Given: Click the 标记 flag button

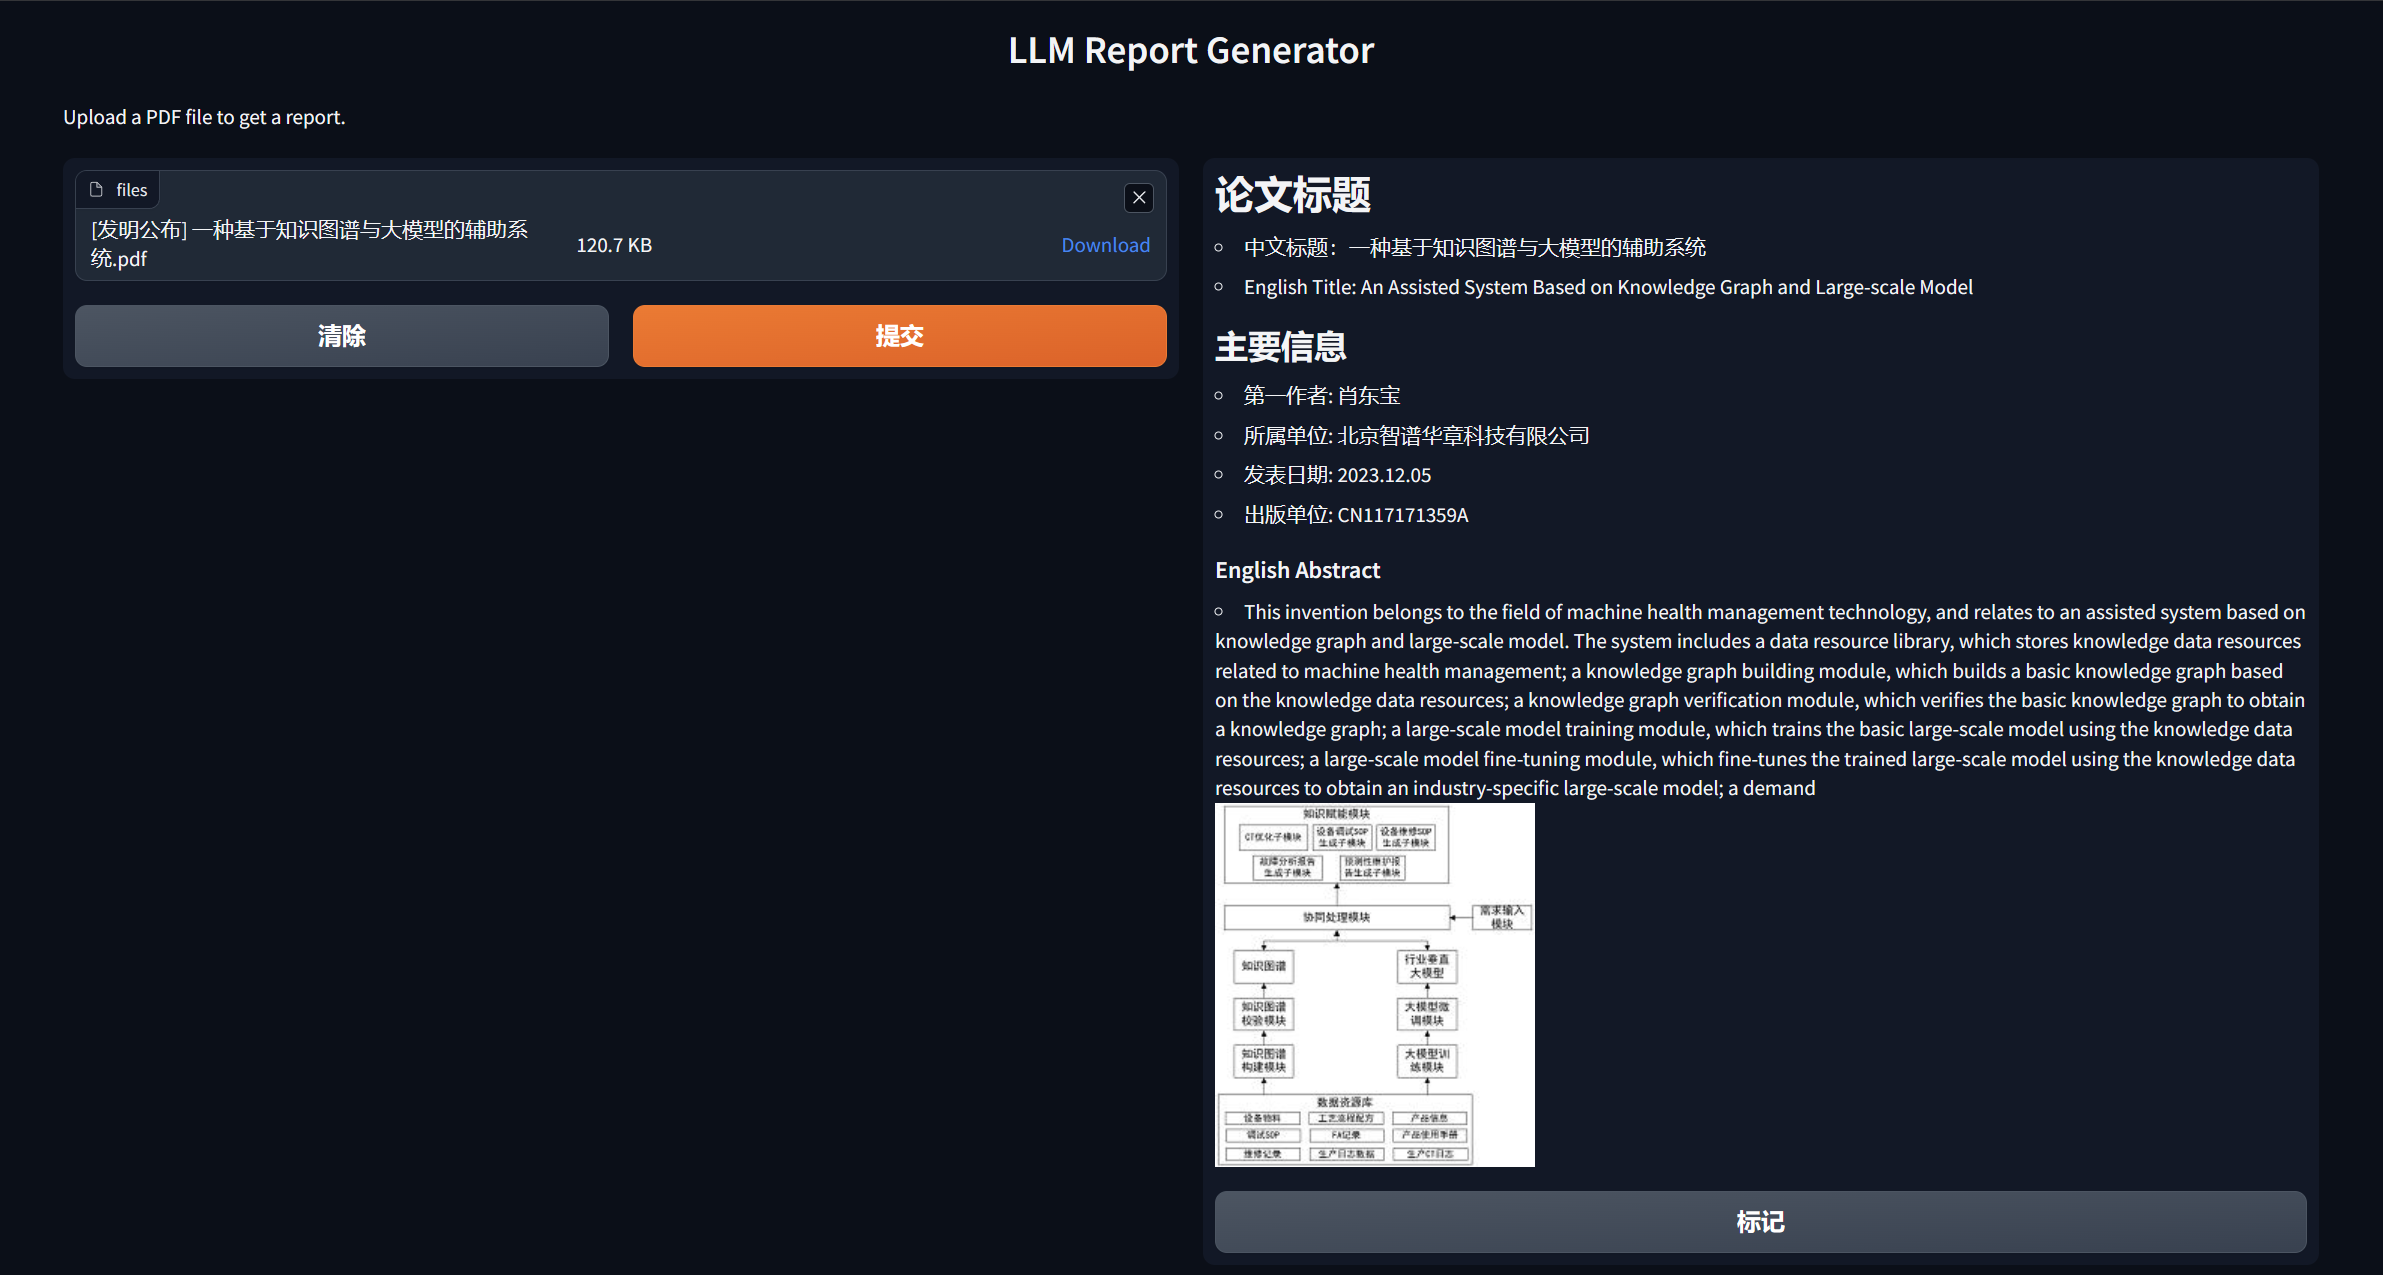Looking at the screenshot, I should [1760, 1222].
